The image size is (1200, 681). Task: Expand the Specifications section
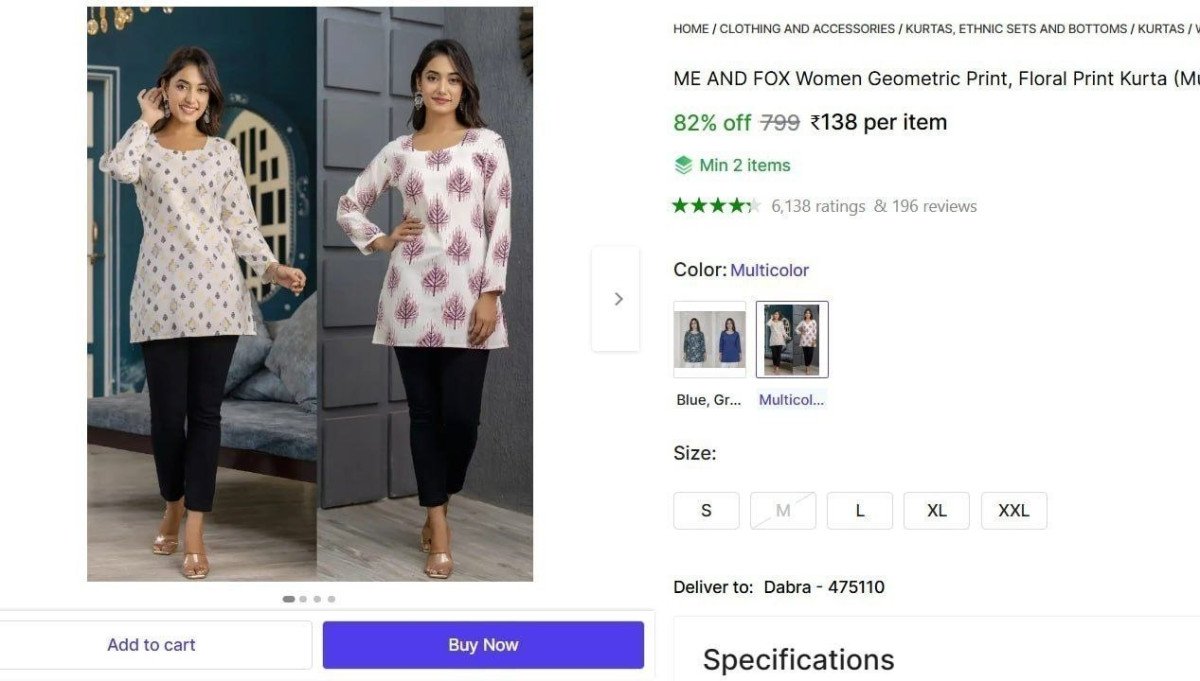click(798, 659)
